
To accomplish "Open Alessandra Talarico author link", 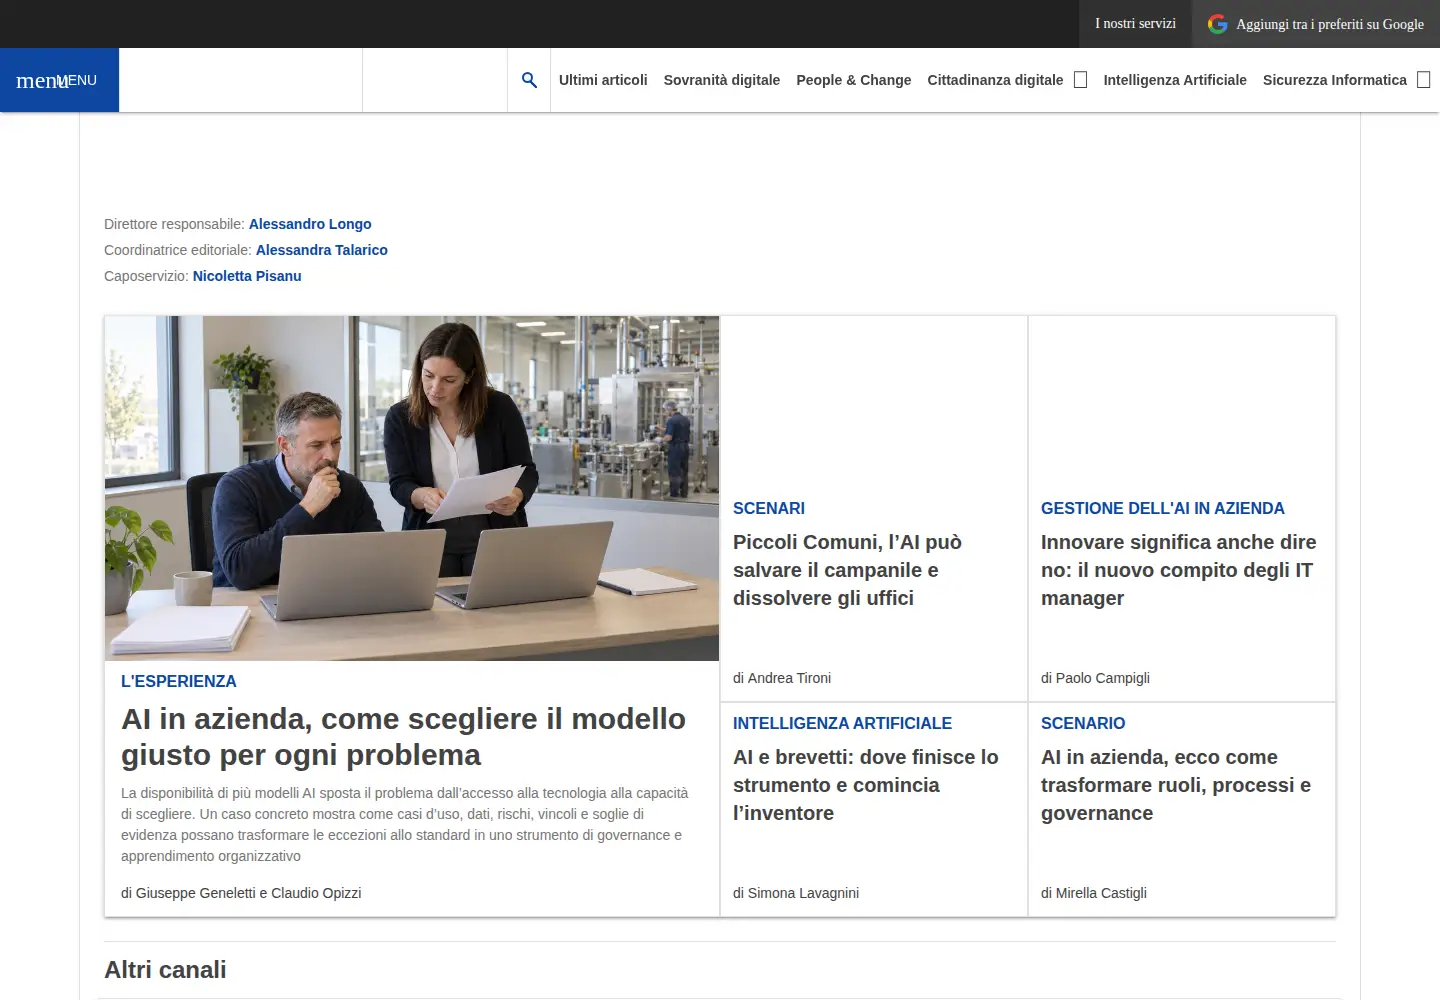I will pyautogui.click(x=322, y=250).
